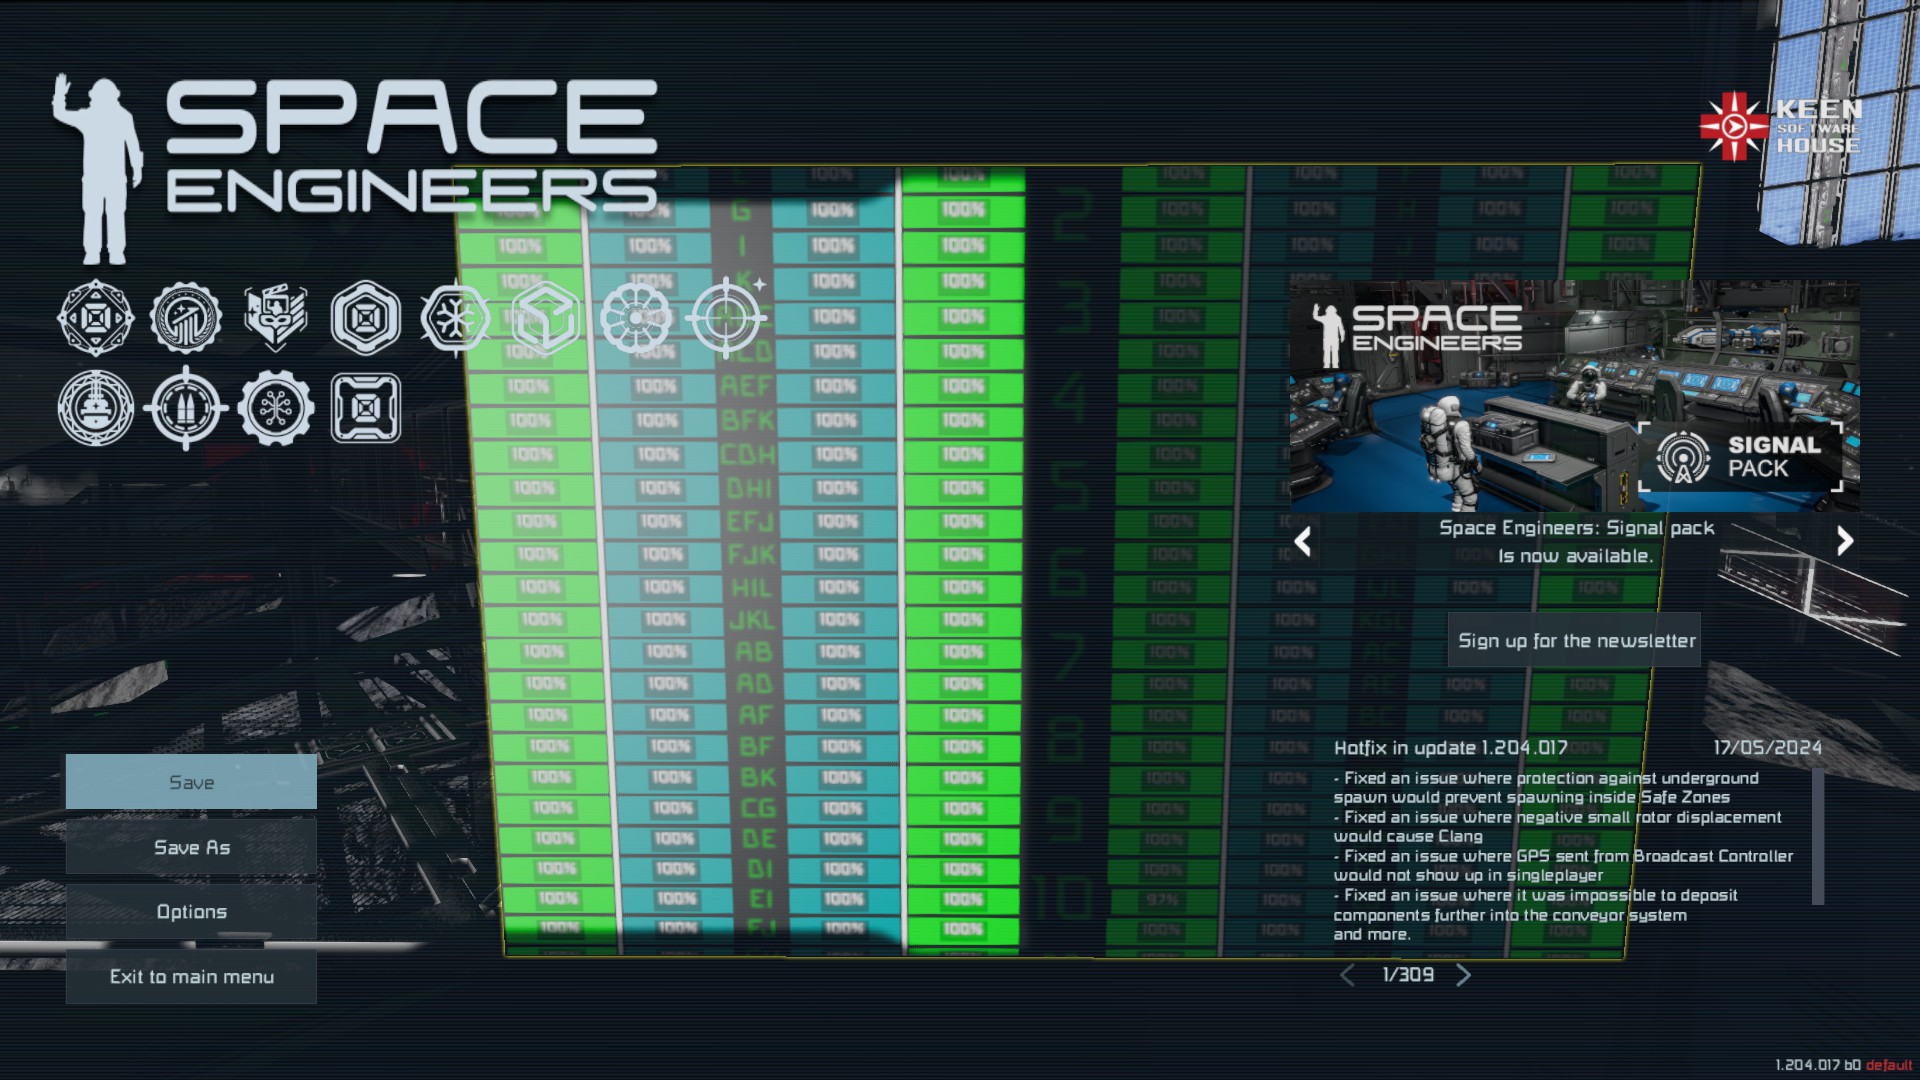Click the gear with circuit Automatons DLC icon
This screenshot has height=1080, width=1920.
pos(276,408)
